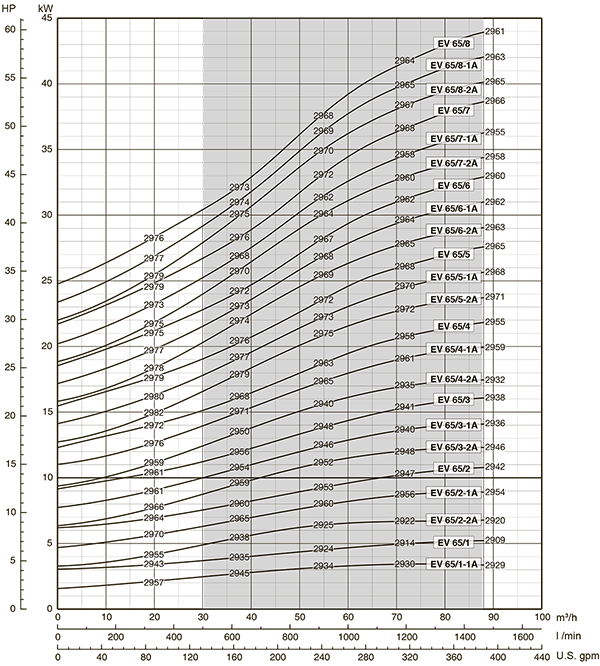Select the EV 65/2-1A label
The image size is (600, 666).
pyautogui.click(x=454, y=493)
